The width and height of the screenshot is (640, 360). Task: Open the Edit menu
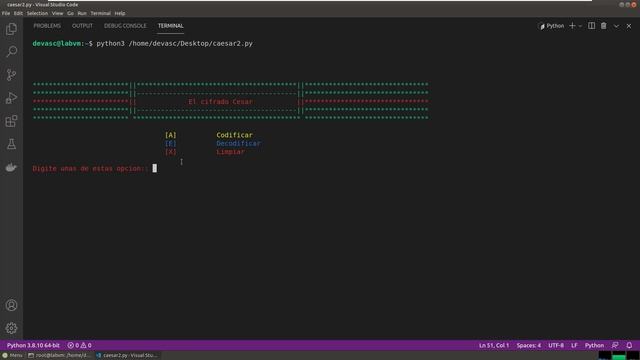pyautogui.click(x=18, y=13)
